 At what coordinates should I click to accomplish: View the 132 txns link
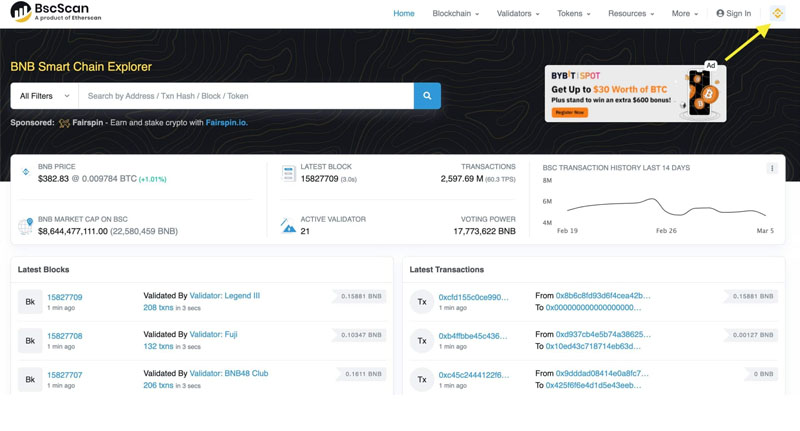158,346
